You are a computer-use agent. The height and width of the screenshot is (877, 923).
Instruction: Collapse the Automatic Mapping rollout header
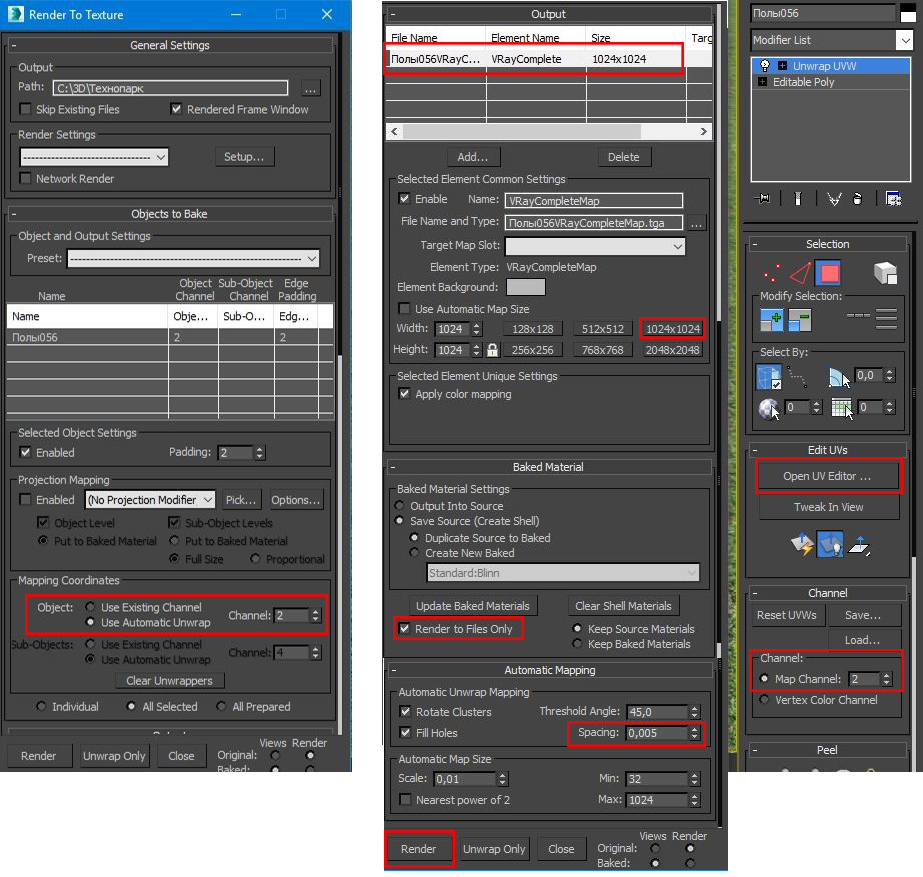tap(550, 670)
